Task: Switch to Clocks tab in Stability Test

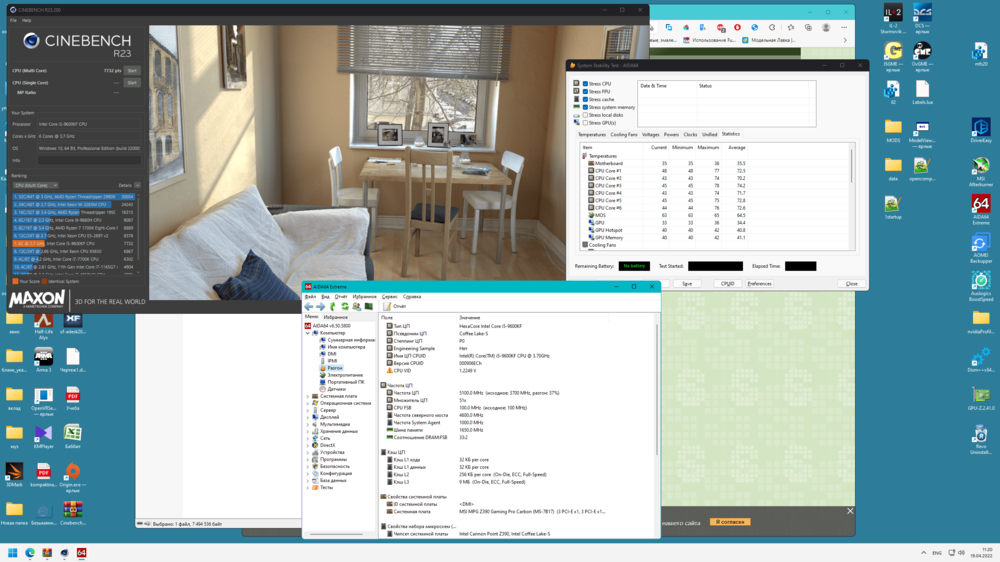Action: click(x=690, y=135)
